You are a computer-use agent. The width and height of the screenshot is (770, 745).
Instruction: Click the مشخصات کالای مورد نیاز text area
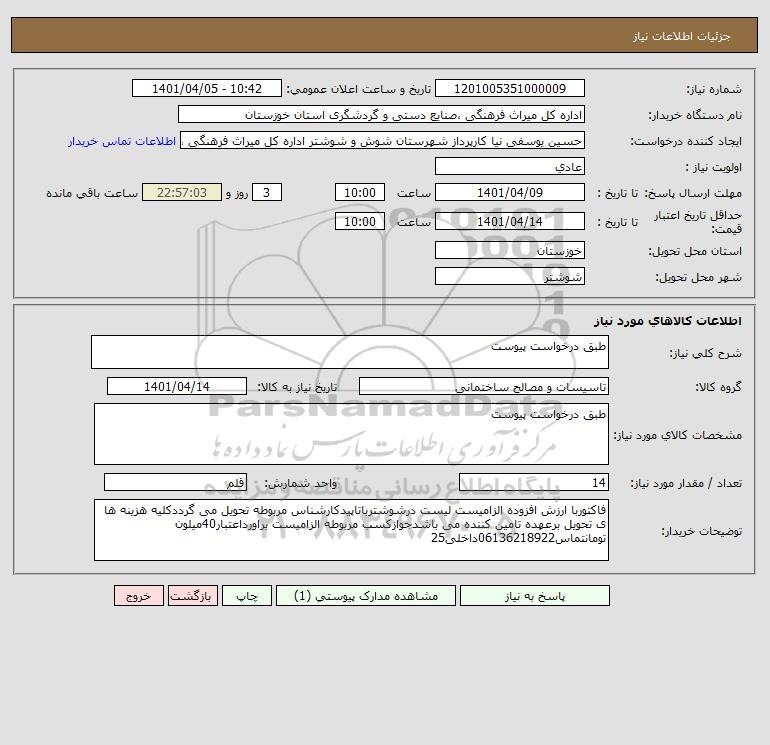click(x=351, y=434)
